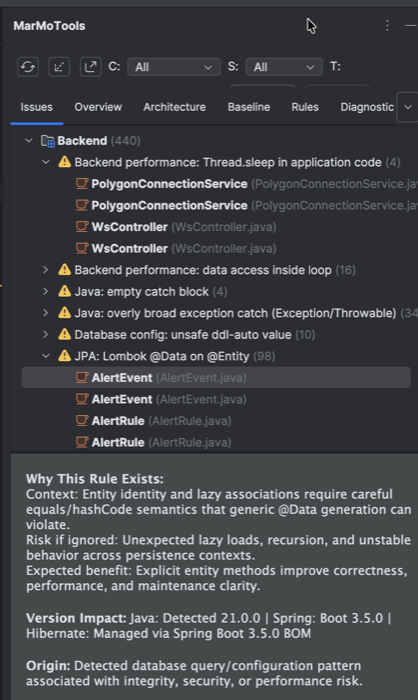This screenshot has width=418, height=700.
Task: Open the Baseline tab
Action: (x=249, y=107)
